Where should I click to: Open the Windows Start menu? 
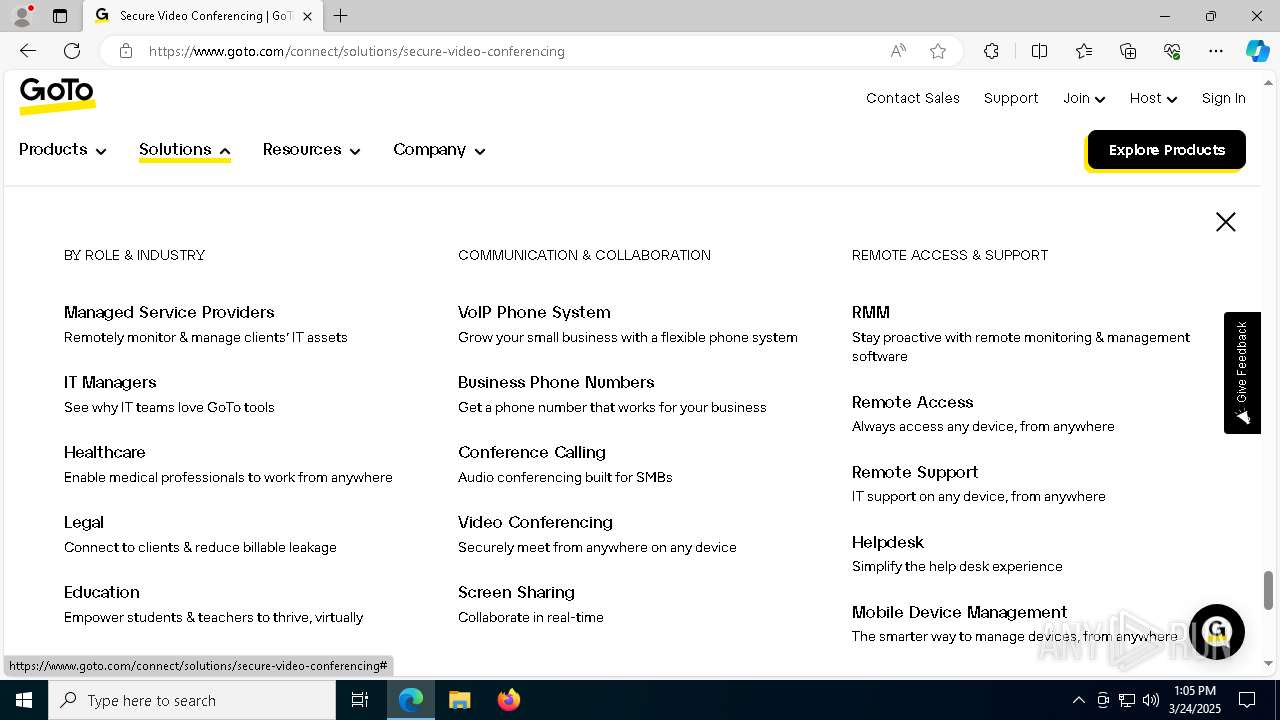[x=24, y=700]
